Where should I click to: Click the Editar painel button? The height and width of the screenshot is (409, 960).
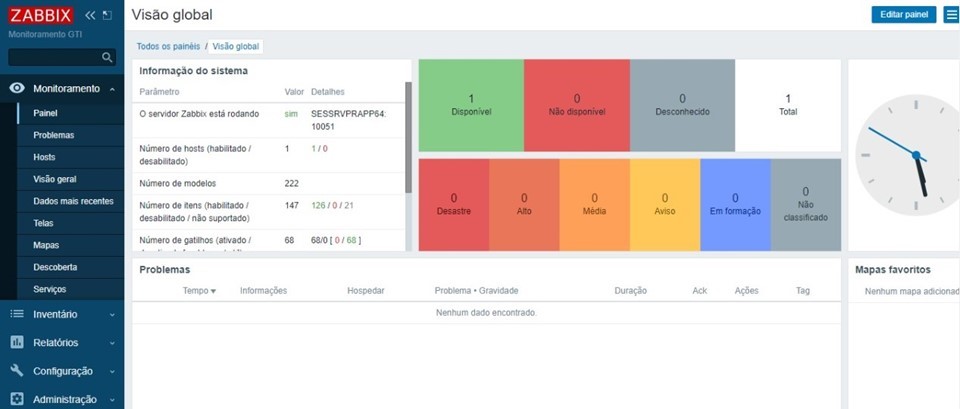903,14
